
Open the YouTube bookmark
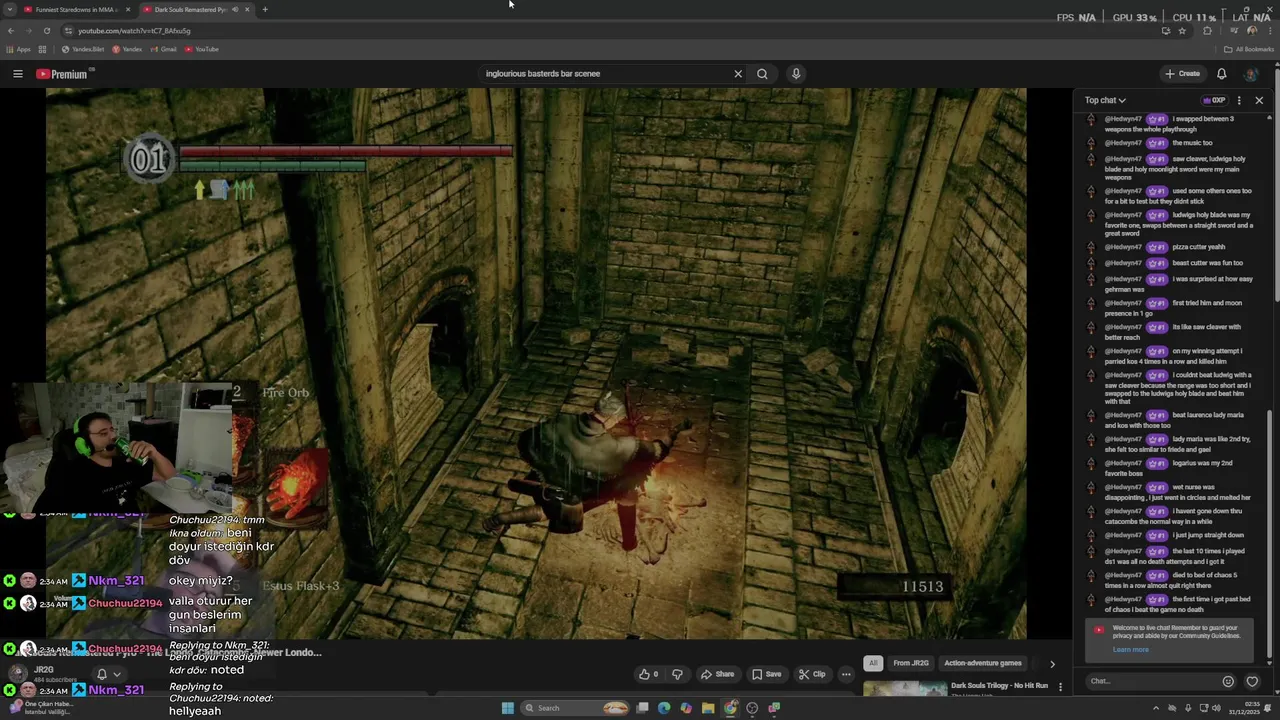(202, 49)
